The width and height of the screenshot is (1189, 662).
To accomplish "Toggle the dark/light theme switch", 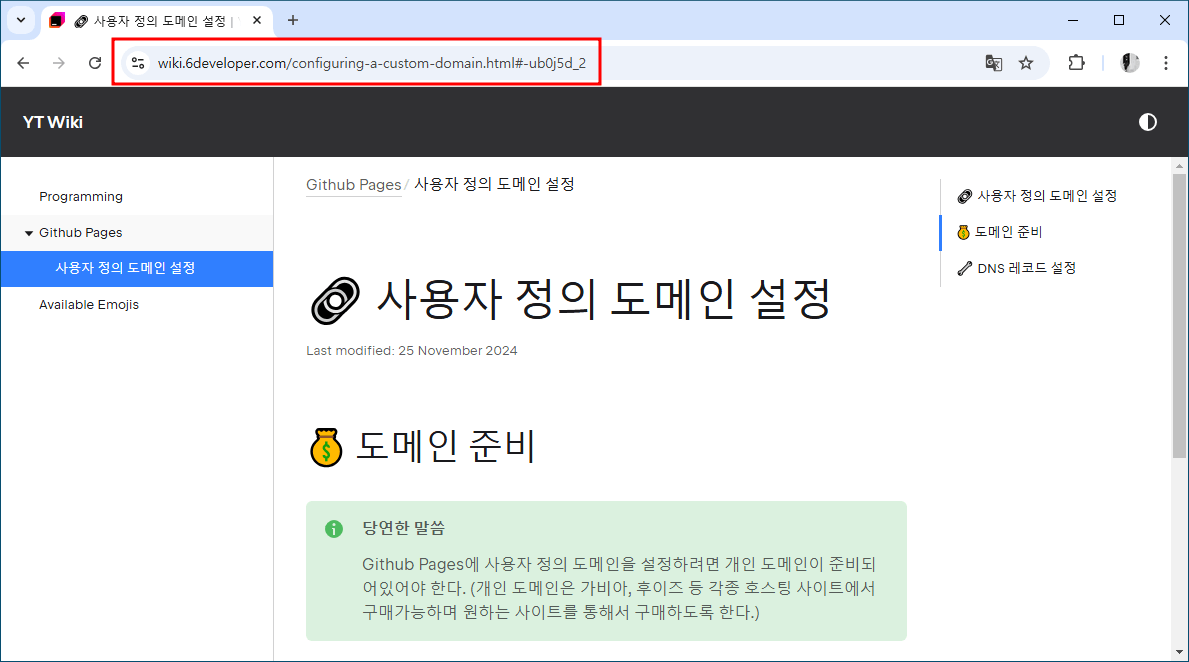I will tap(1147, 122).
